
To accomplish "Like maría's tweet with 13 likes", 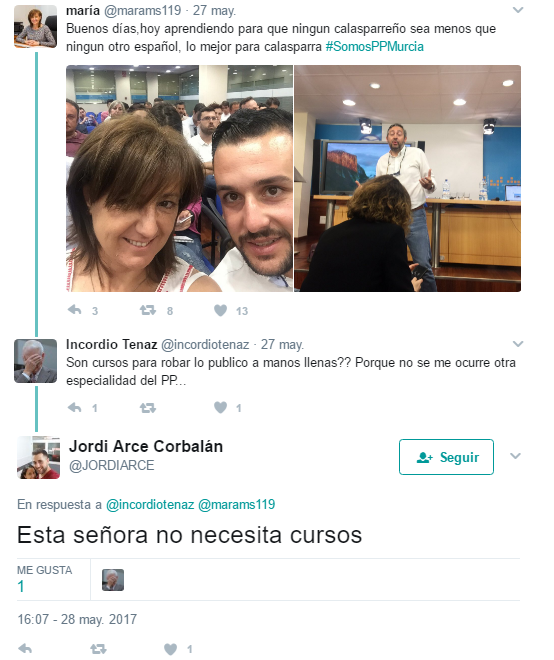I will (220, 310).
